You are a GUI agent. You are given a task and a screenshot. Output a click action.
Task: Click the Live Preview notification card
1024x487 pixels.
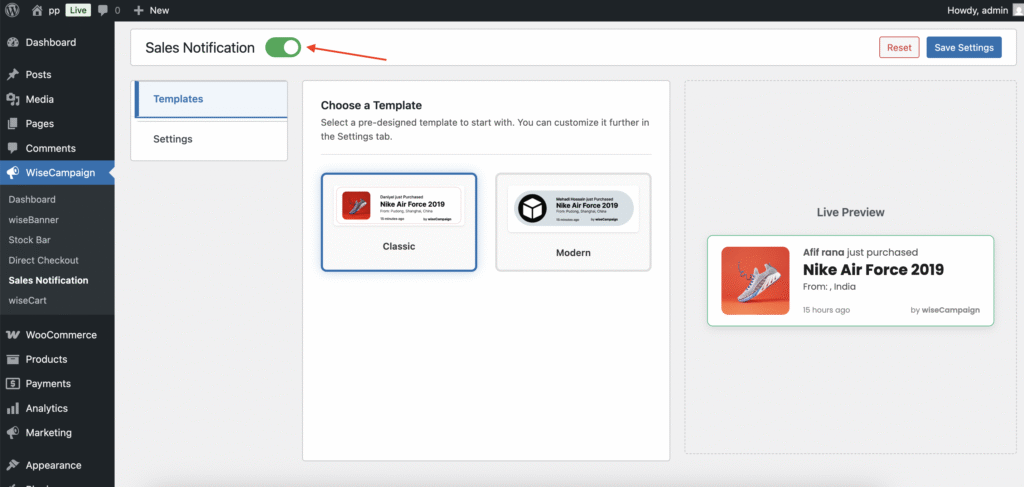850,281
